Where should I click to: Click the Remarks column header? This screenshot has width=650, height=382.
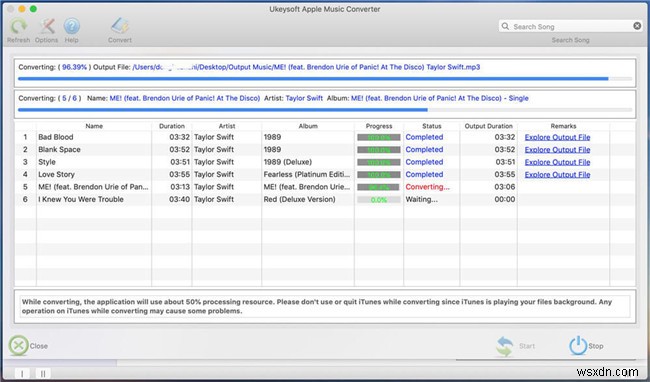[563, 126]
